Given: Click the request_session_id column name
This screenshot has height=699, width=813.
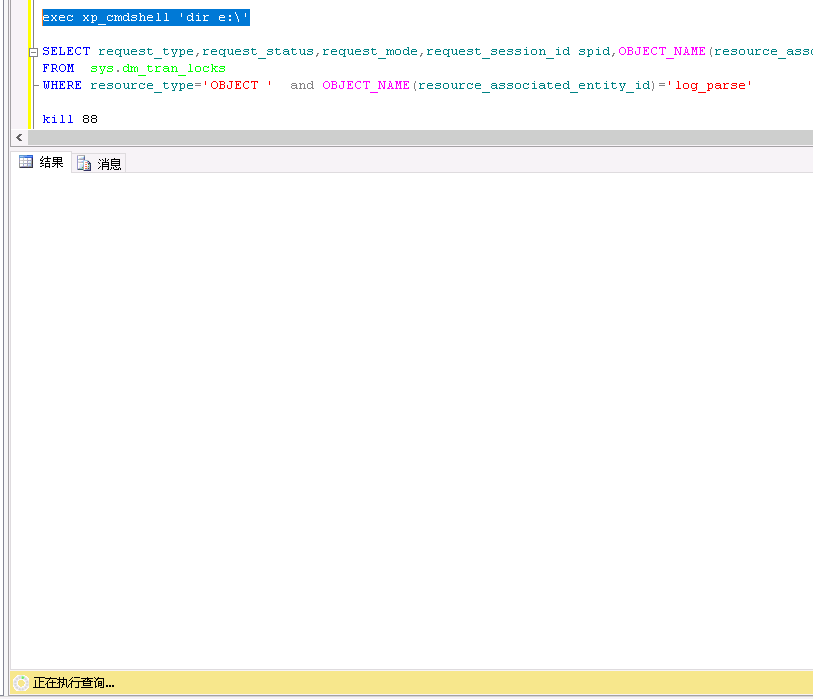Looking at the screenshot, I should coord(498,52).
